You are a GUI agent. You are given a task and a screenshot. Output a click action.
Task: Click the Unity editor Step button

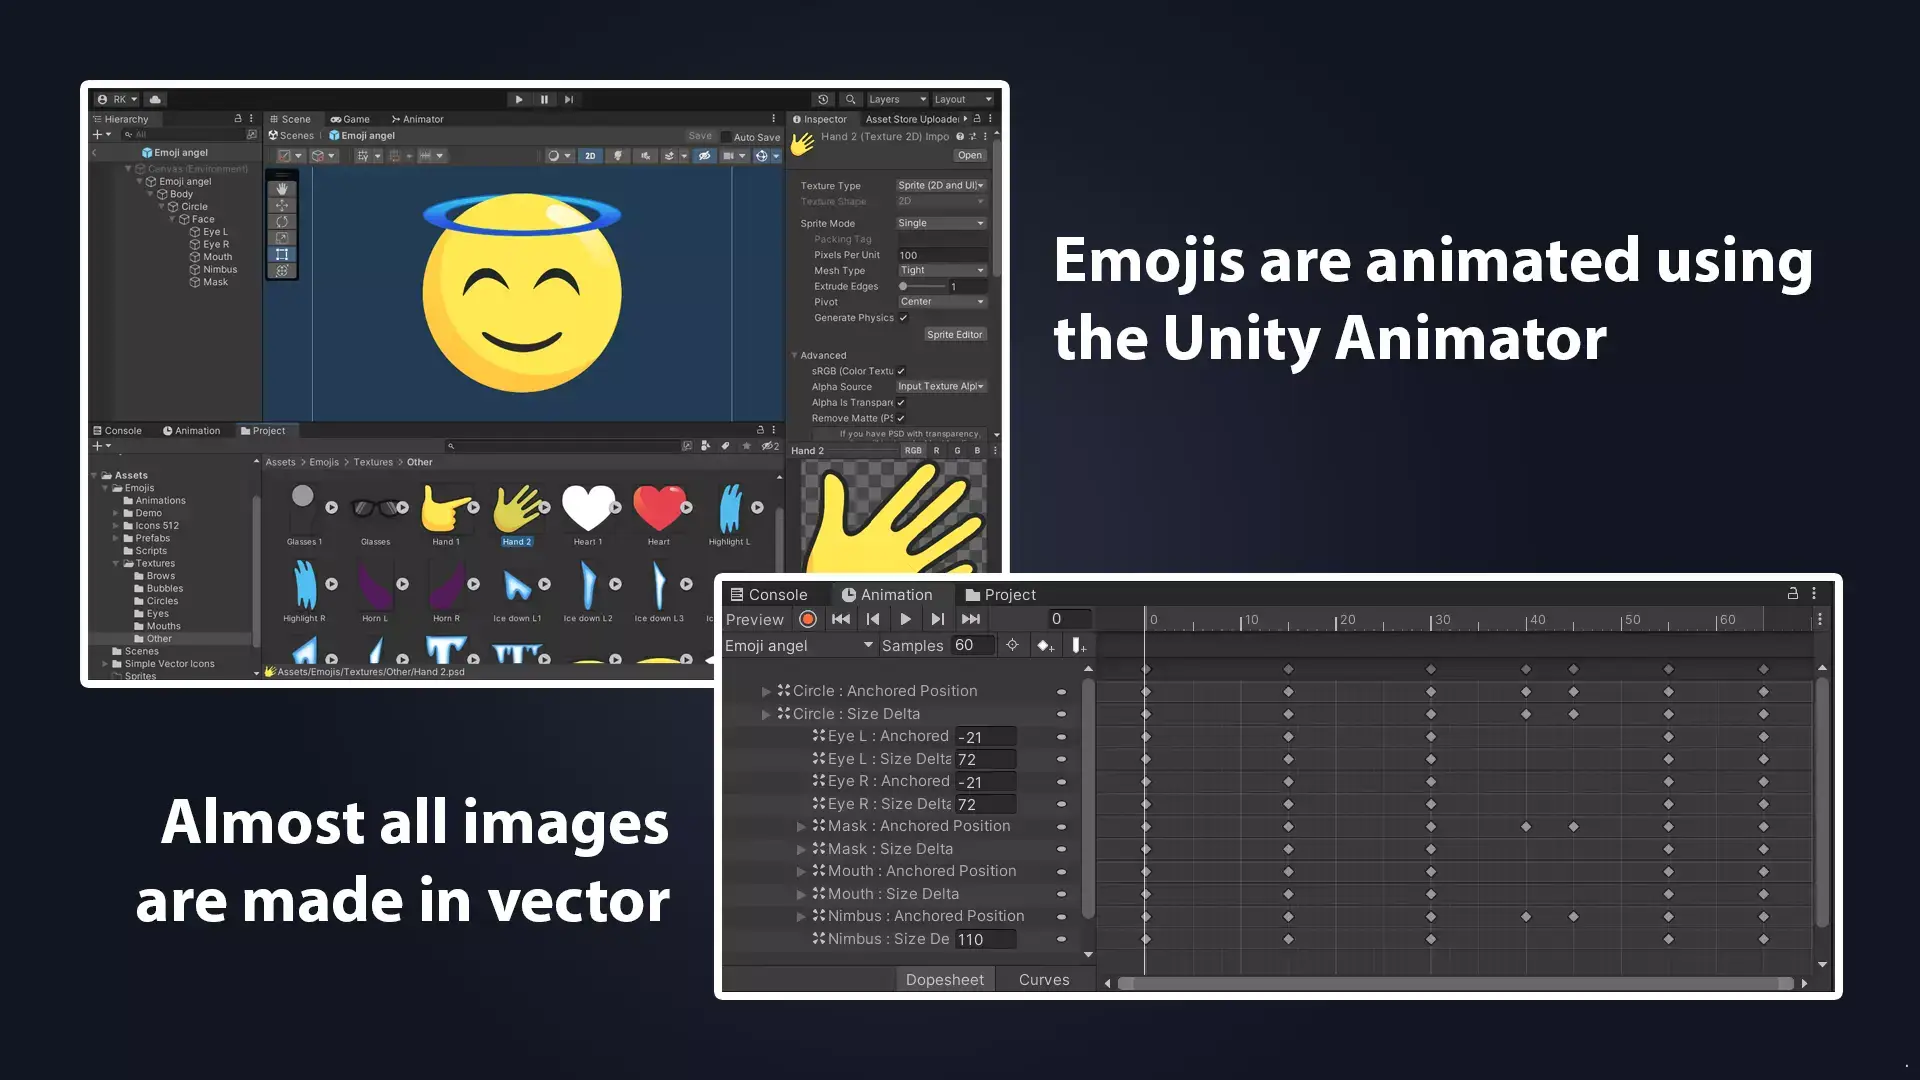[x=569, y=99]
